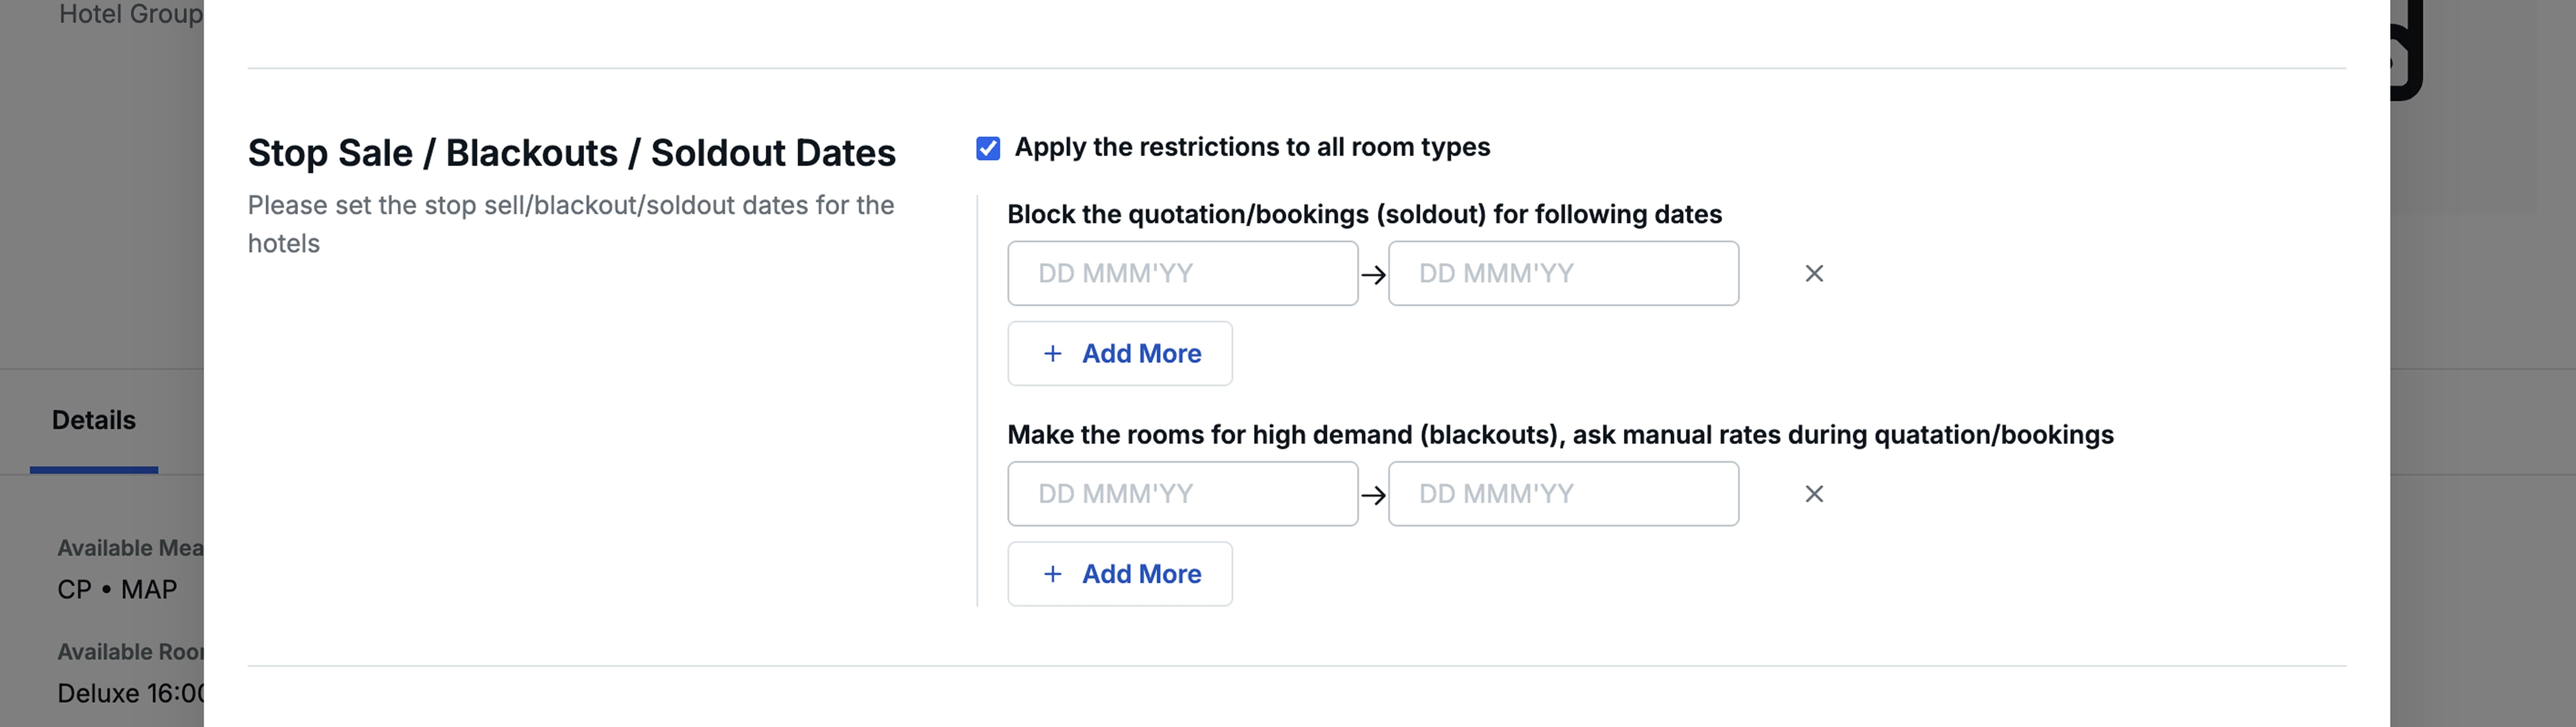Click the CP • MAP meal plans text

(x=117, y=590)
